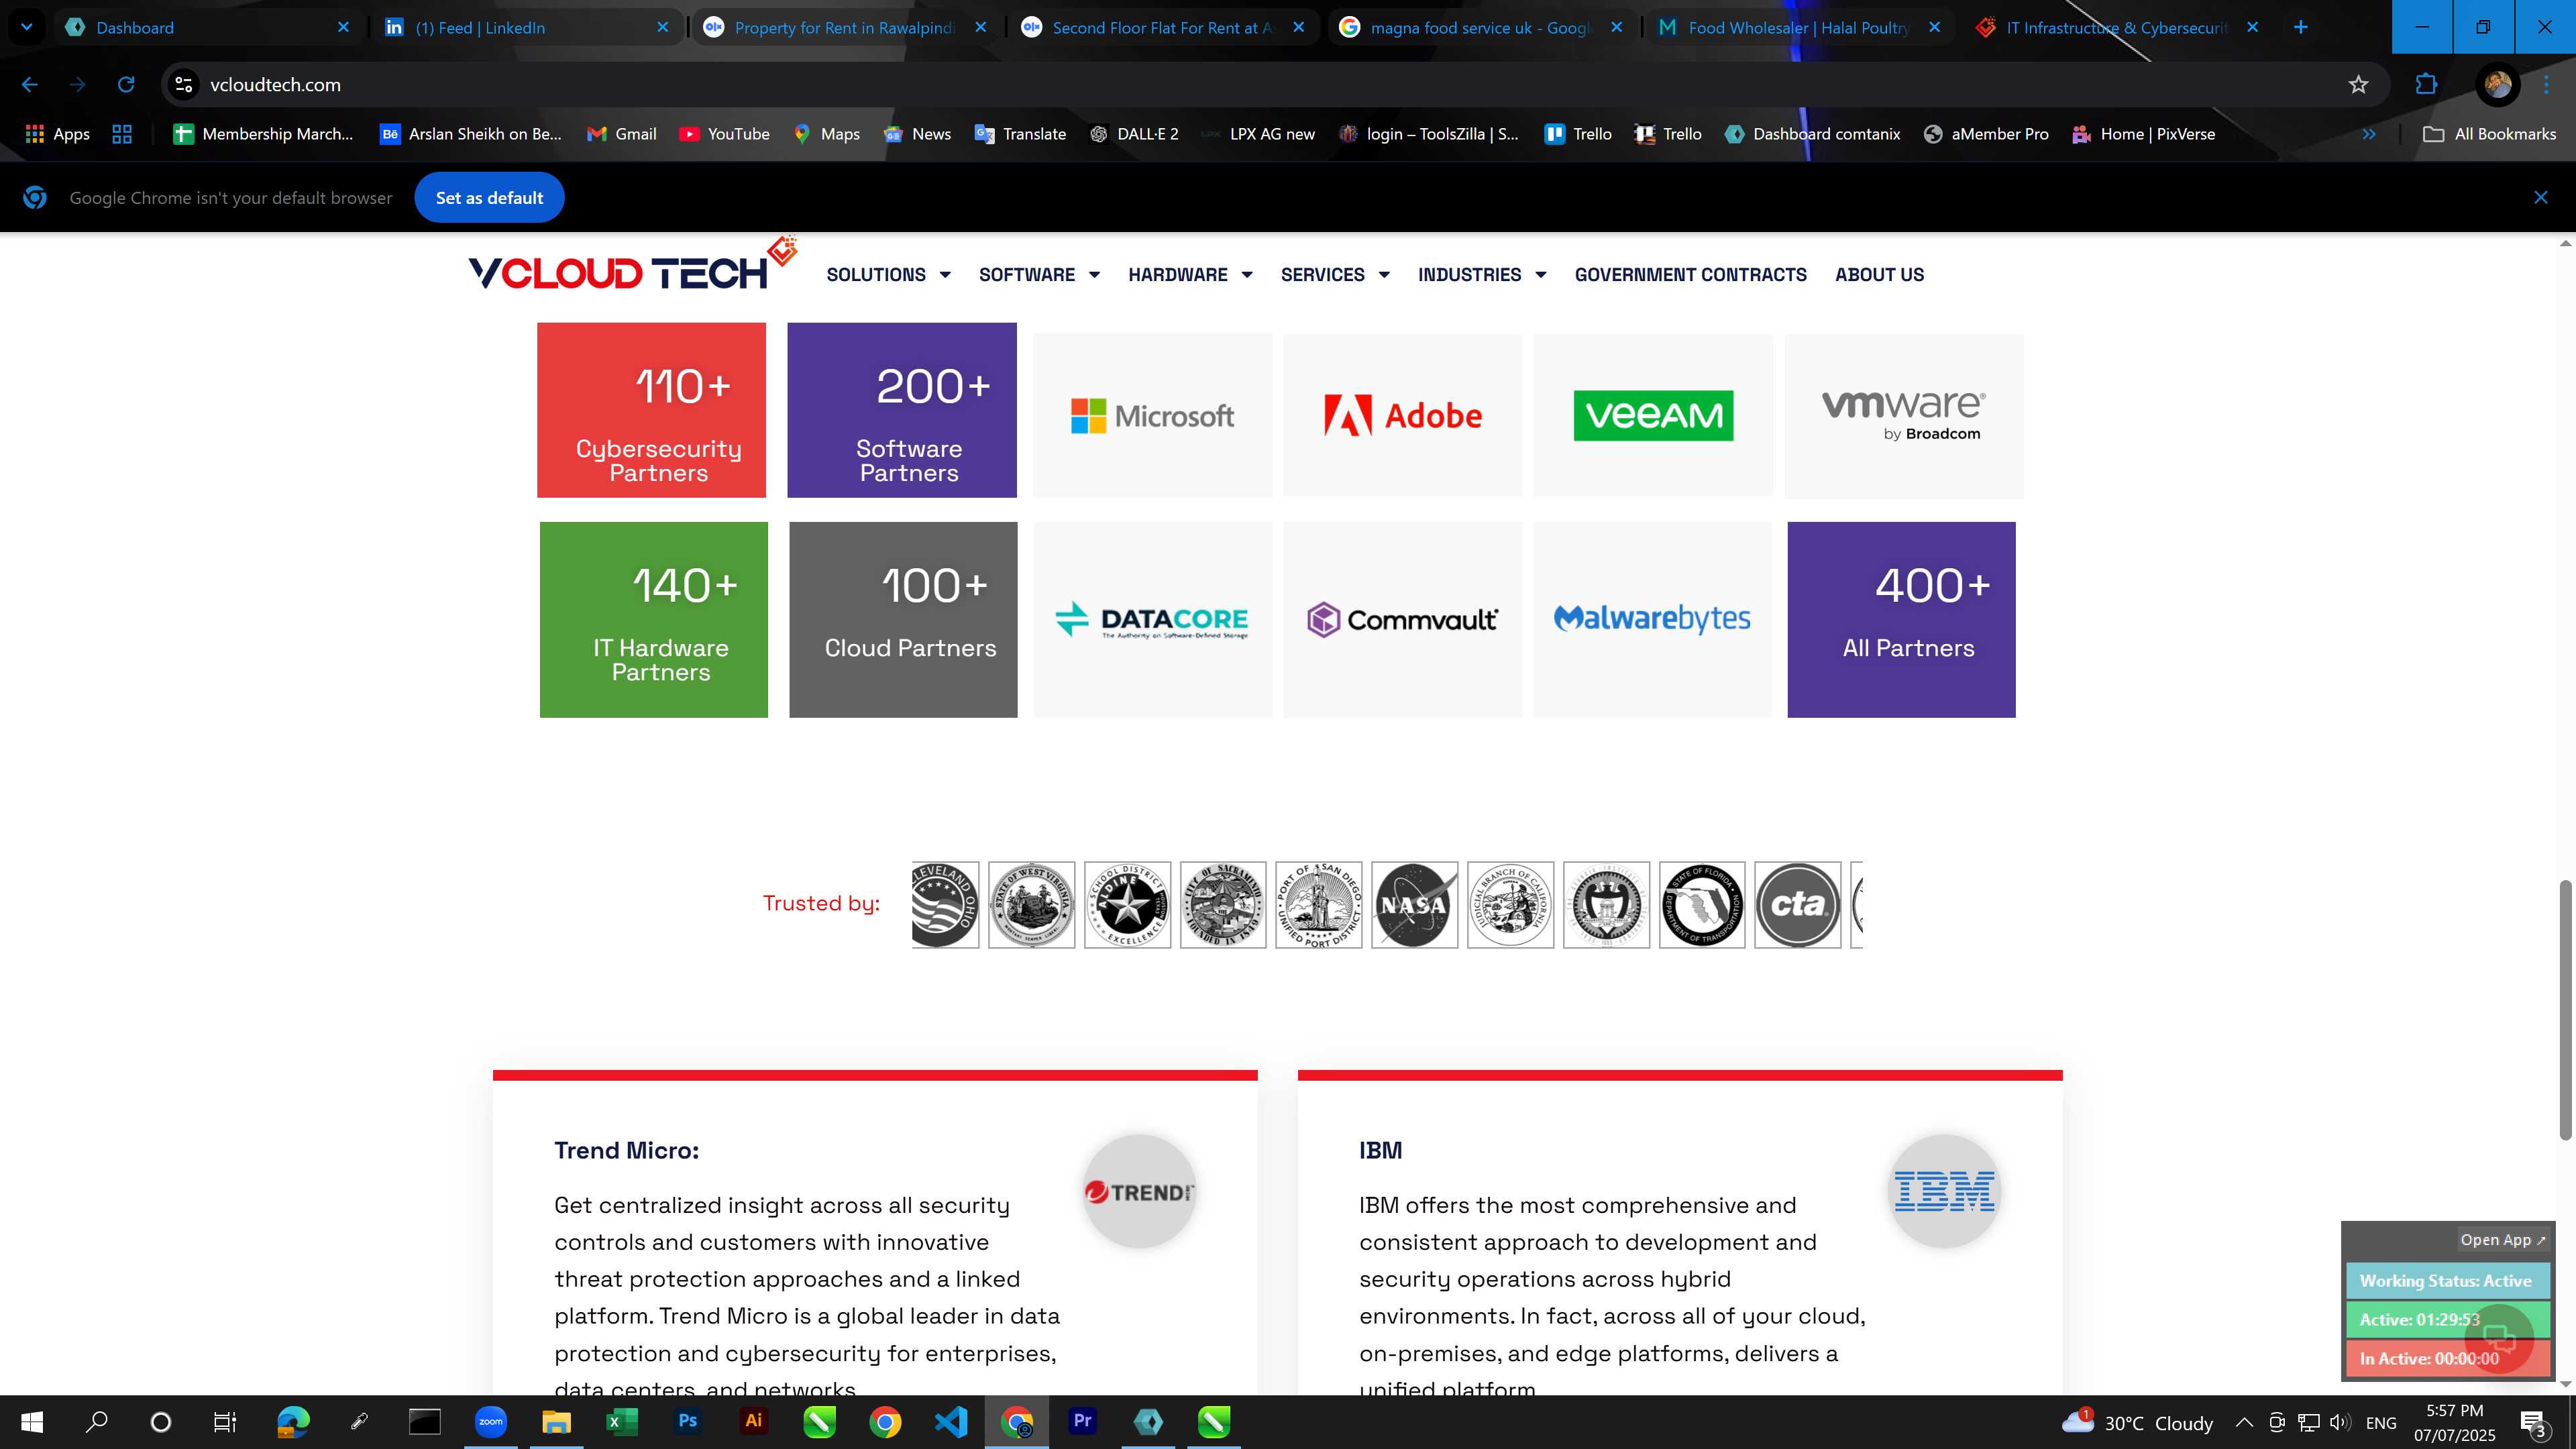Screen dimensions: 2576x1449
Task: Open the Apps bookmark shortcut
Action: (57, 134)
